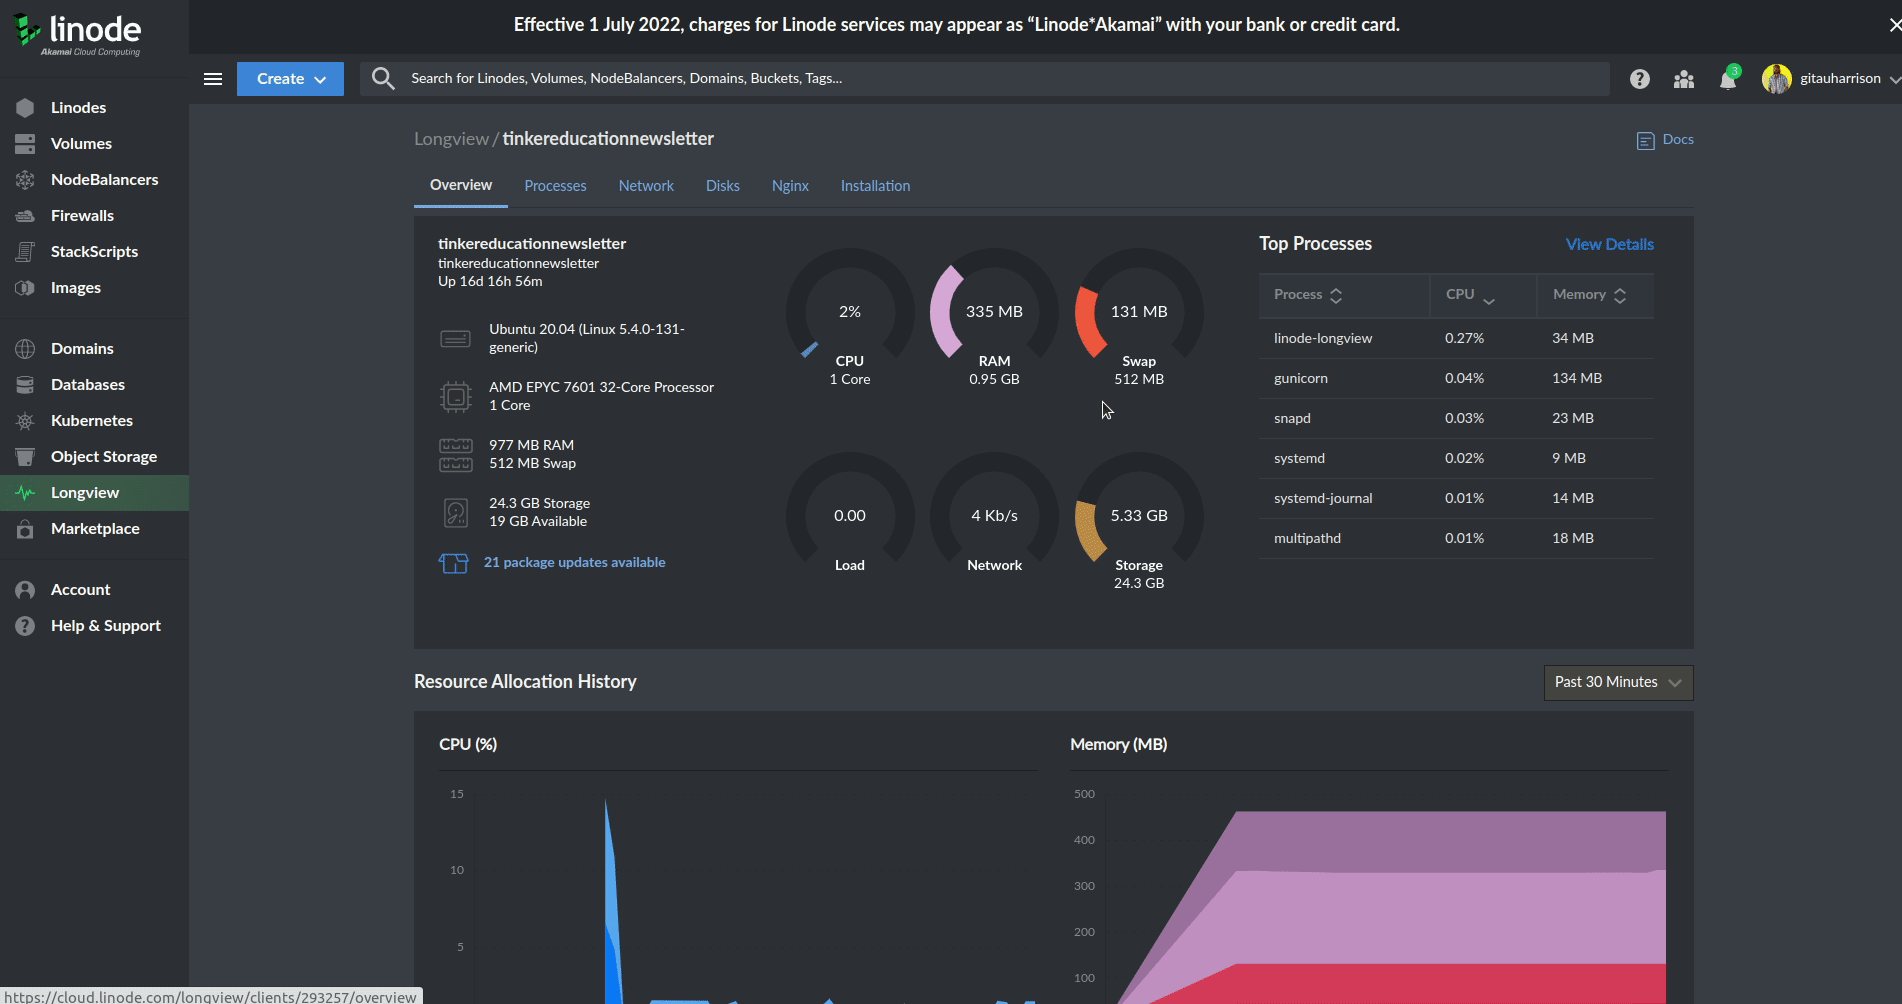Select the systemd process row
This screenshot has height=1004, width=1902.
1456,459
